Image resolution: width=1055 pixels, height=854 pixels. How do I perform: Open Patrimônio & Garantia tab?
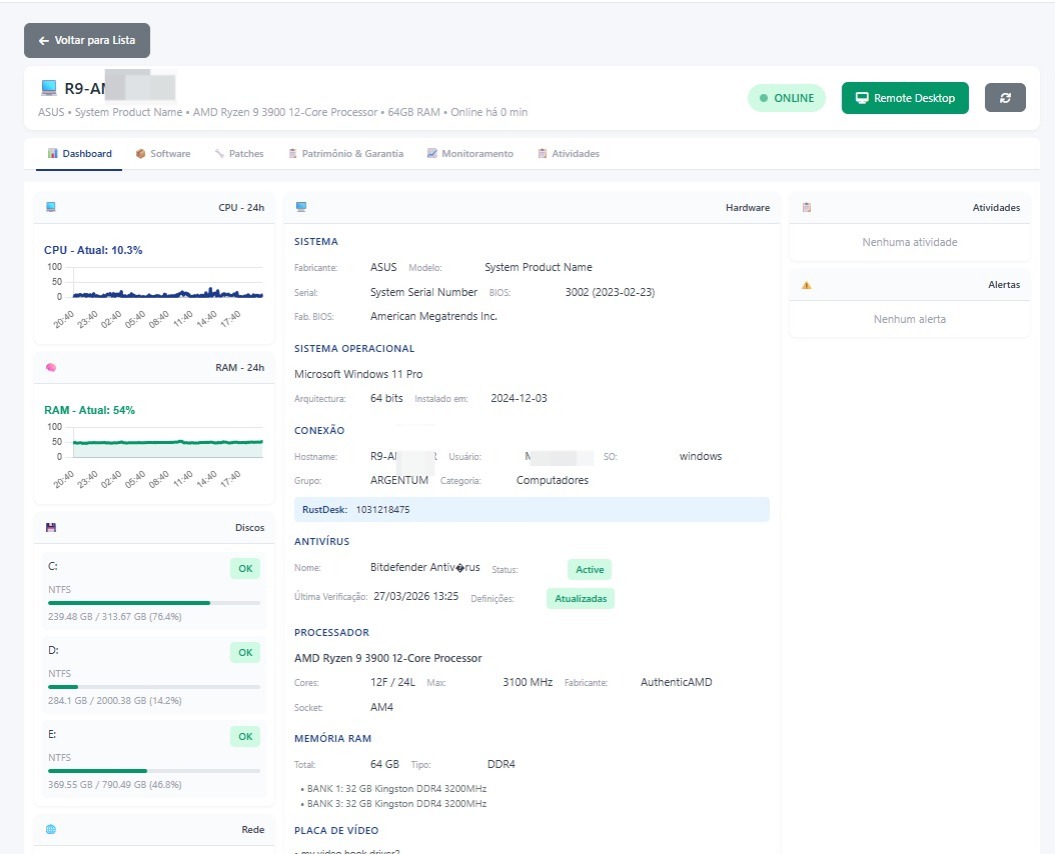tap(346, 153)
